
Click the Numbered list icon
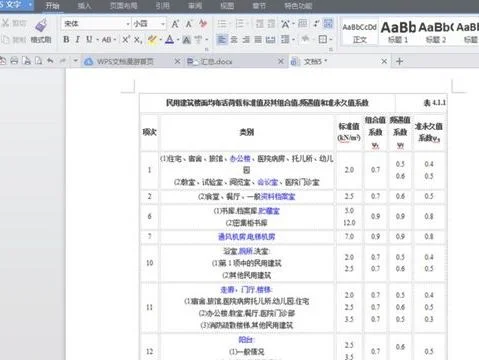(x=240, y=24)
